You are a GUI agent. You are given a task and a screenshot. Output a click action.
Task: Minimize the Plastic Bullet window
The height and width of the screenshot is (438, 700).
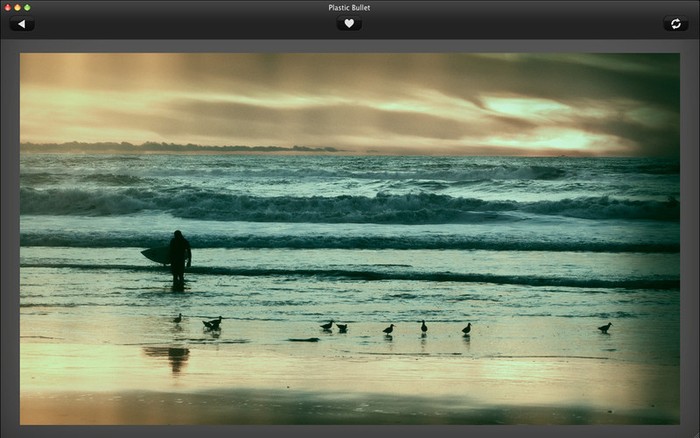click(17, 8)
